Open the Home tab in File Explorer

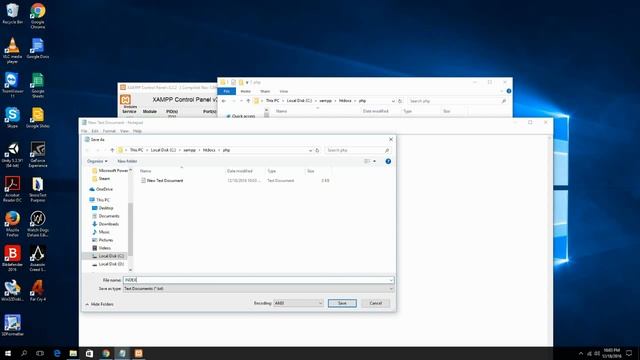point(246,91)
